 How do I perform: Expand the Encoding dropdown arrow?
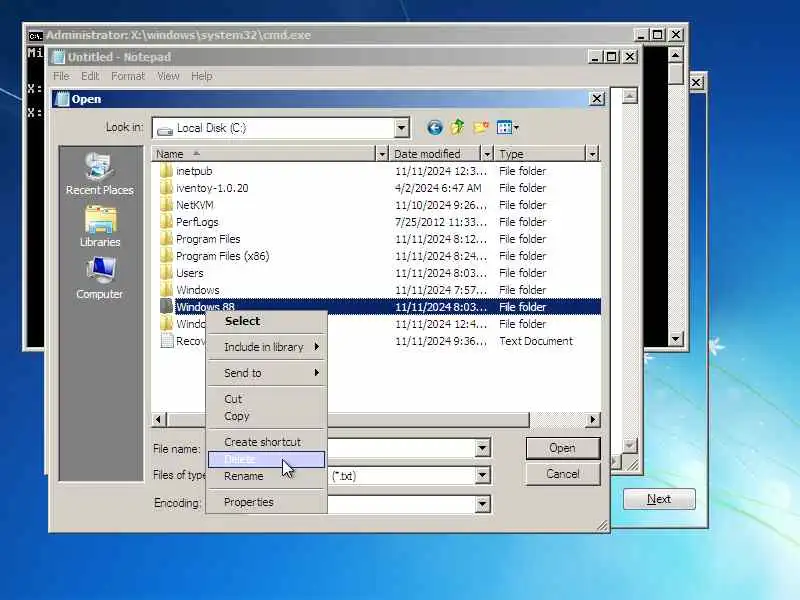(x=482, y=504)
